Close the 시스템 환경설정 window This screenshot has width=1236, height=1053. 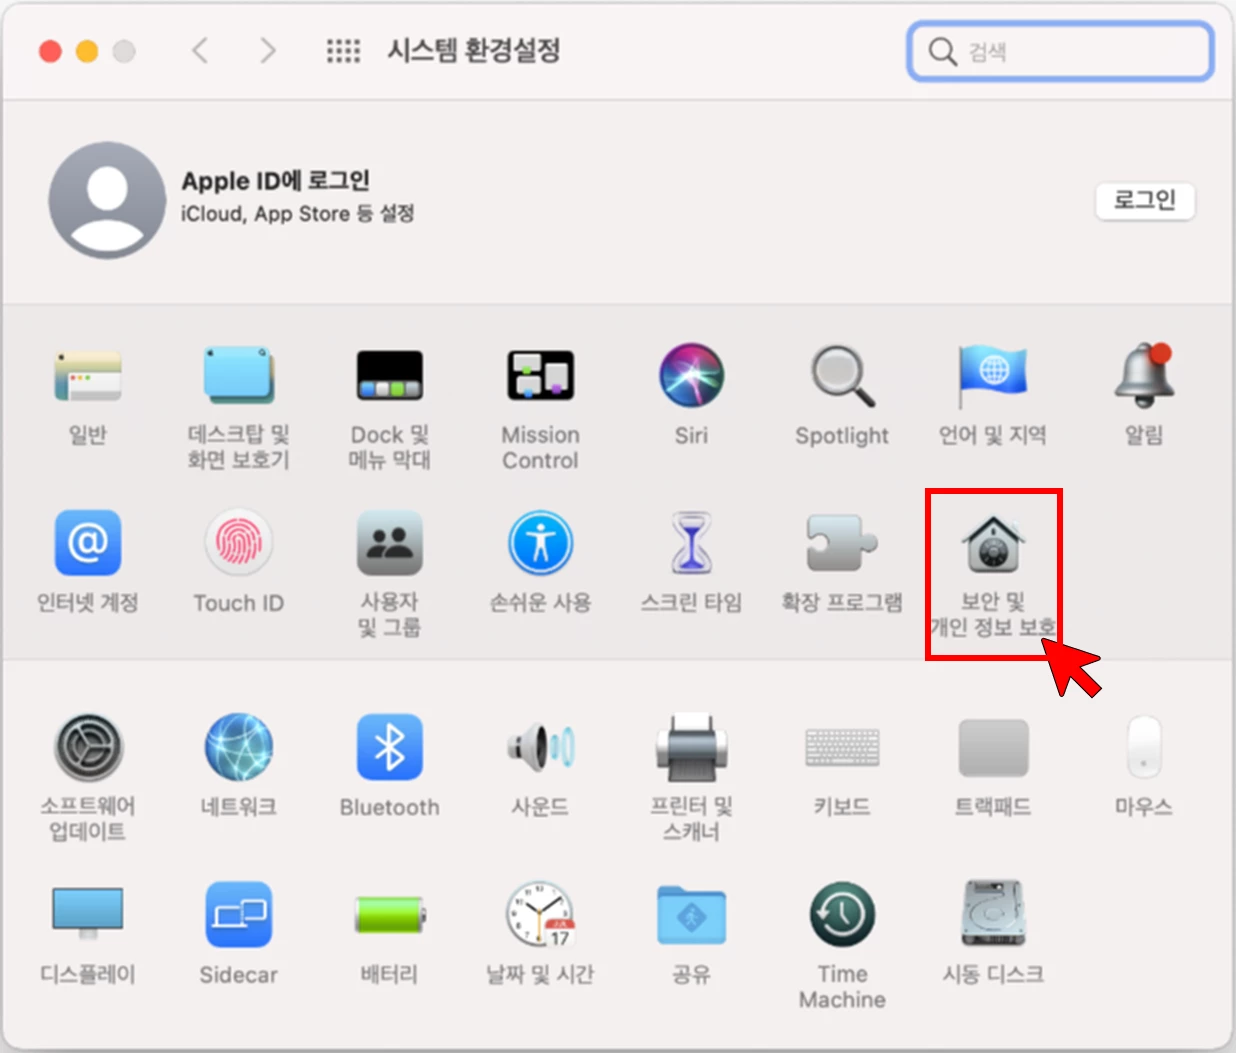(50, 51)
